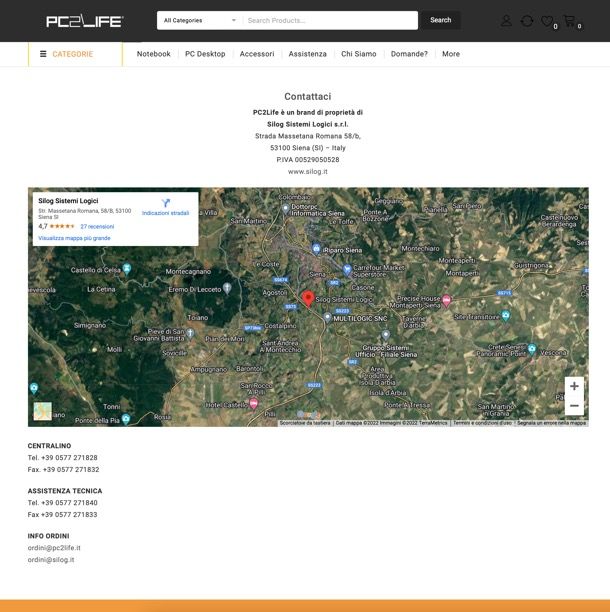The image size is (610, 612).
Task: Open the More menu item
Action: [451, 54]
